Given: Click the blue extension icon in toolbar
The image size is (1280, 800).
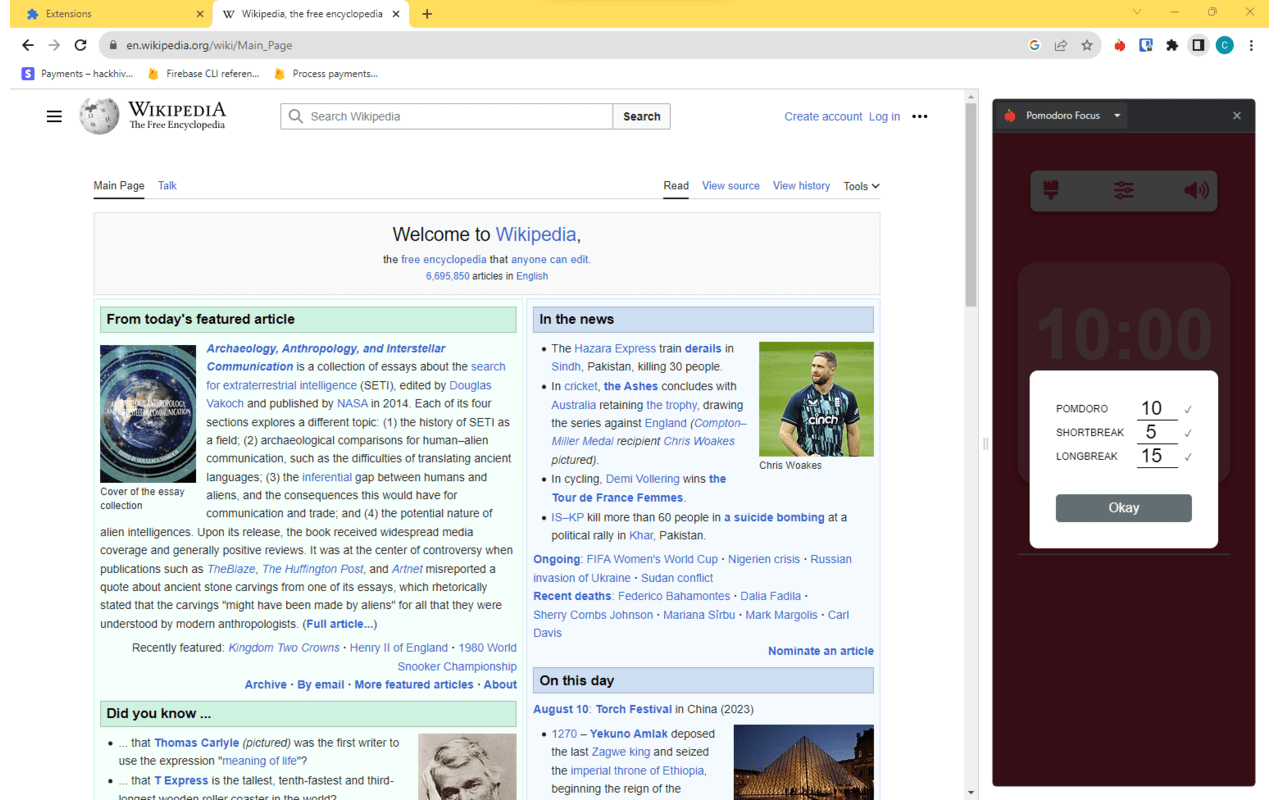Looking at the screenshot, I should click(1146, 45).
